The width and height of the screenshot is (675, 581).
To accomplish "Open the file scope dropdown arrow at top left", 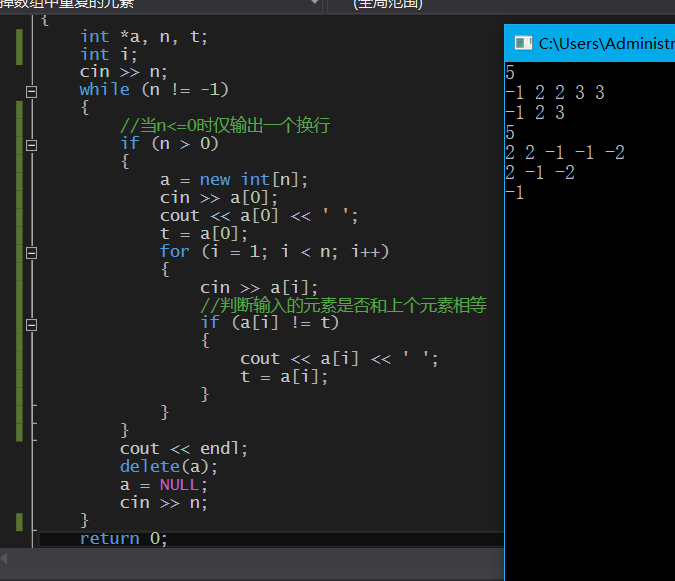I will 315,4.
